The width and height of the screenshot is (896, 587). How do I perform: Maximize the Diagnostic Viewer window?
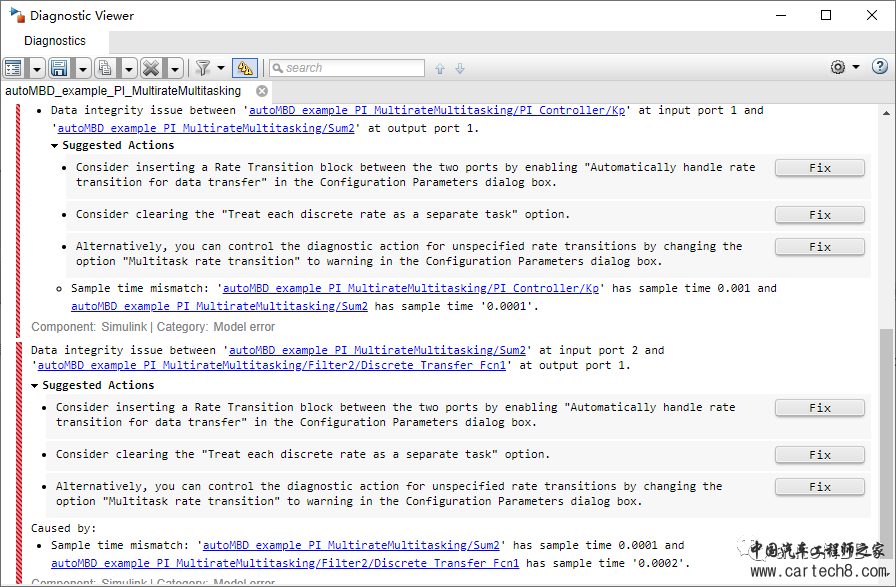[x=826, y=15]
